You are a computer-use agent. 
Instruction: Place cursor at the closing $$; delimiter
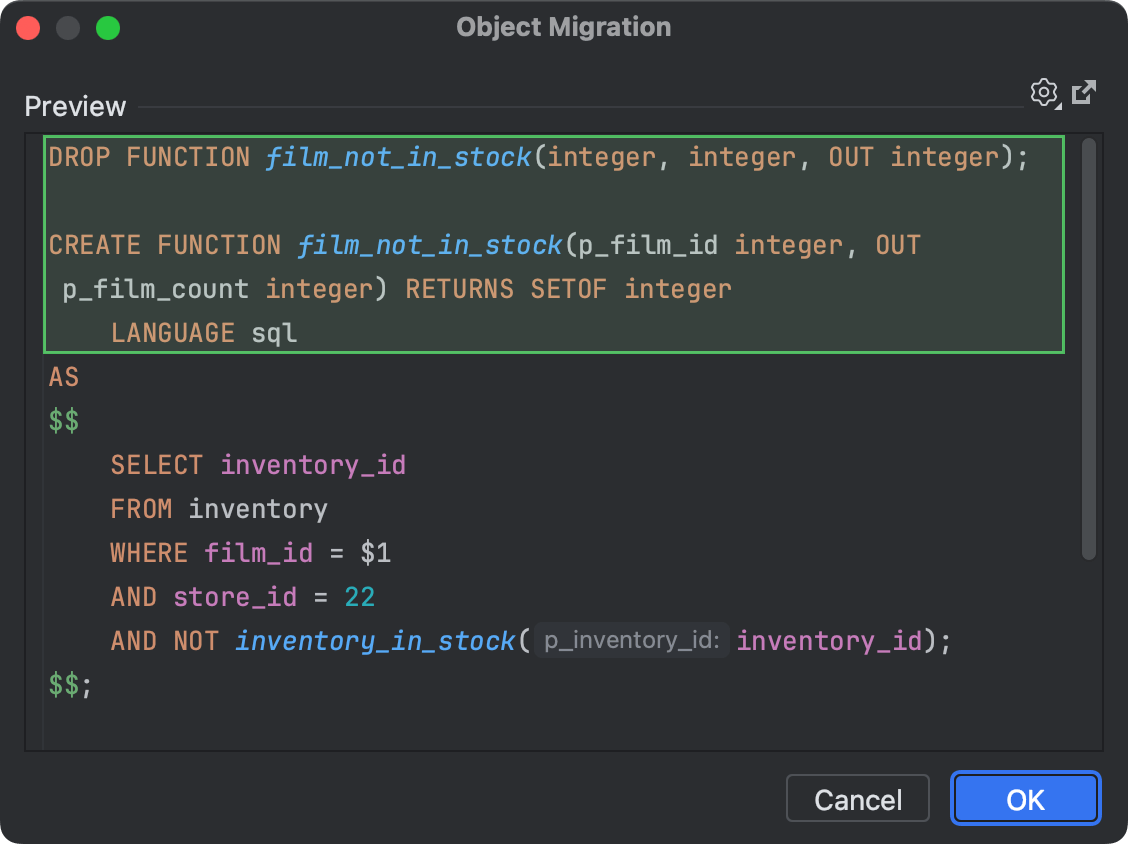[70, 685]
